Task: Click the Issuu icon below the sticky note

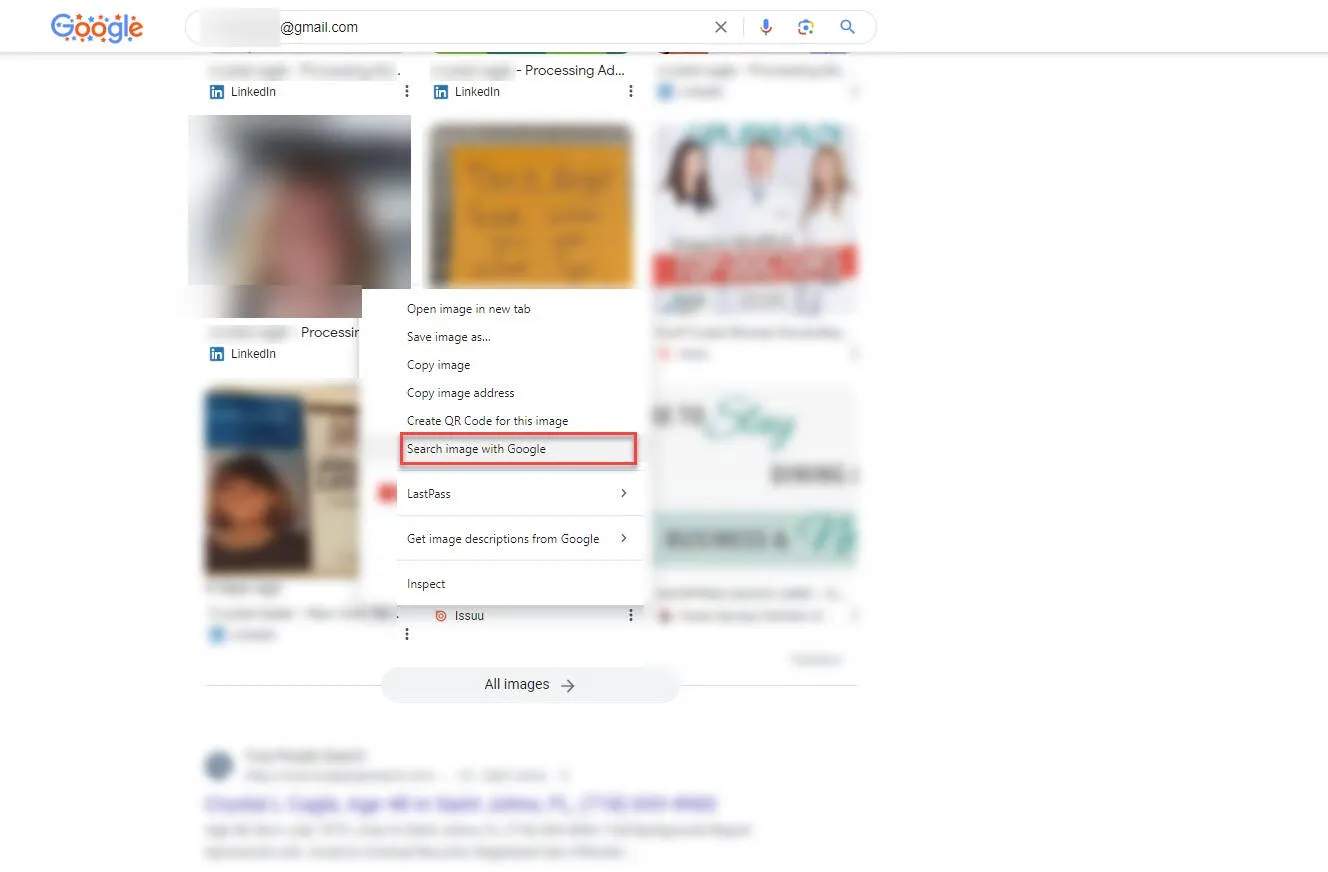Action: [x=441, y=615]
